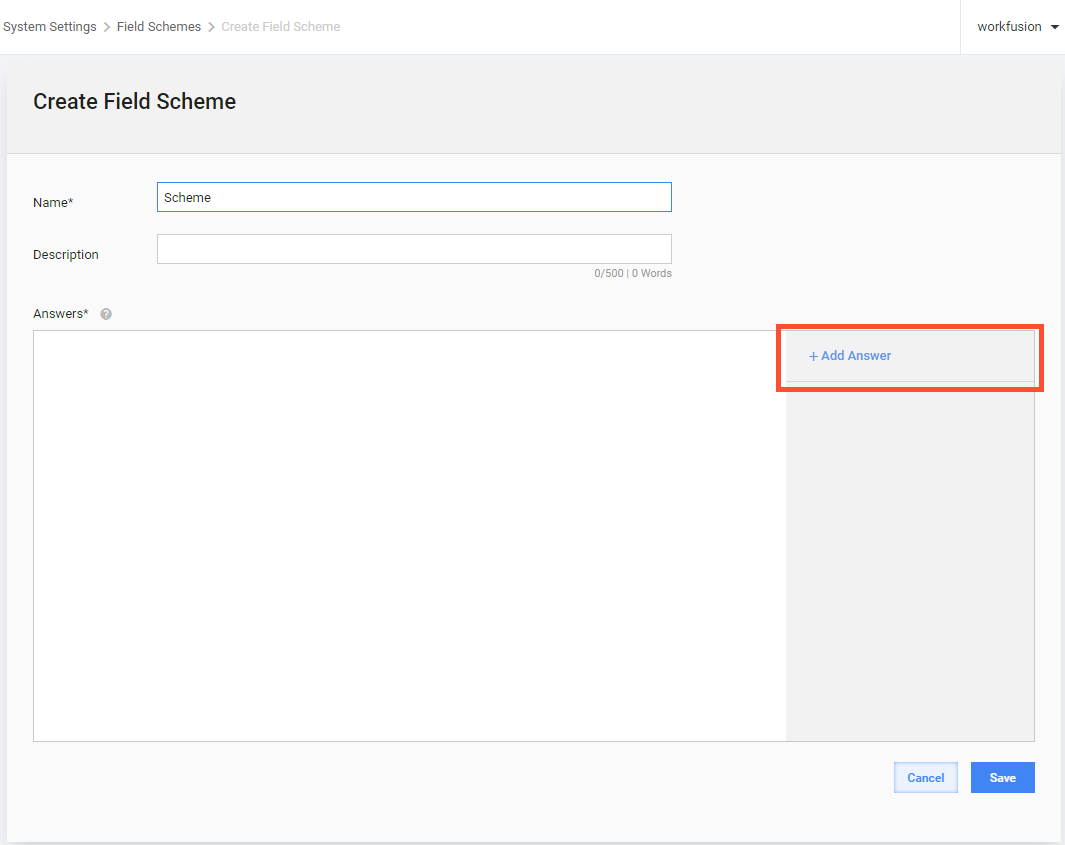The image size is (1065, 845).
Task: Cancel creating the field scheme
Action: click(926, 778)
